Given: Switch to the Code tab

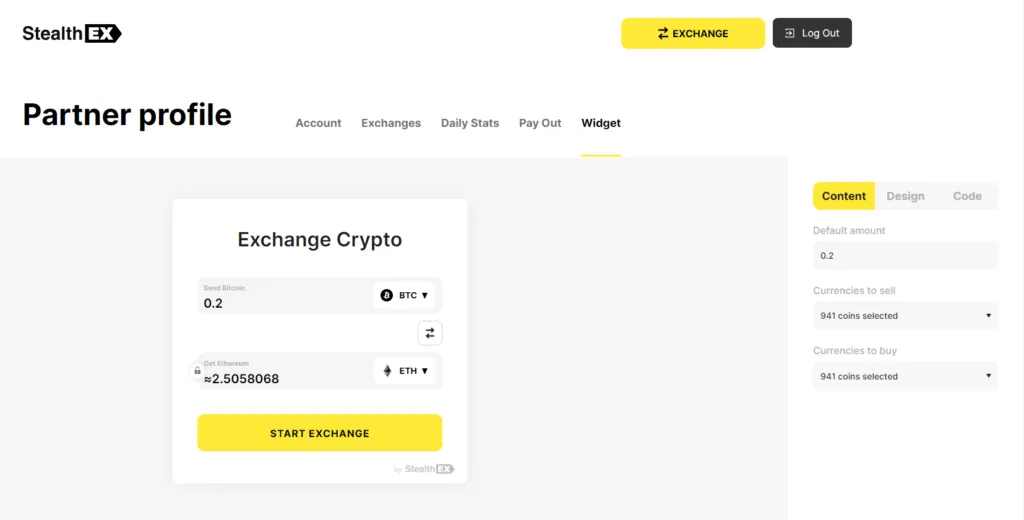Looking at the screenshot, I should coord(967,196).
